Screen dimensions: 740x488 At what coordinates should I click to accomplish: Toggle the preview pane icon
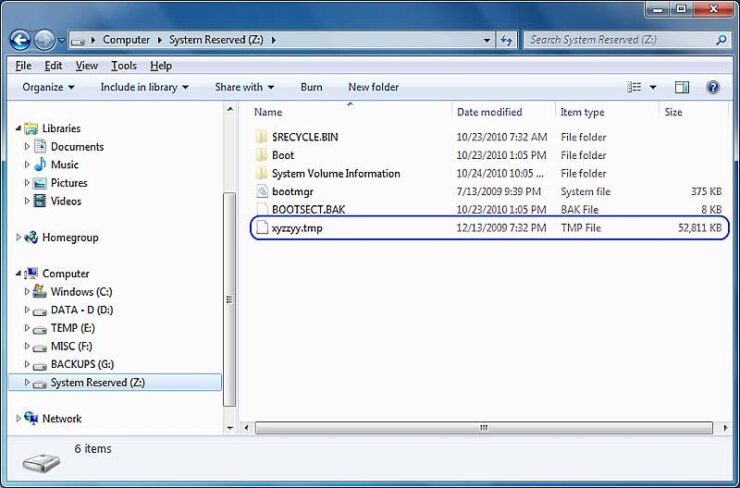click(x=682, y=87)
